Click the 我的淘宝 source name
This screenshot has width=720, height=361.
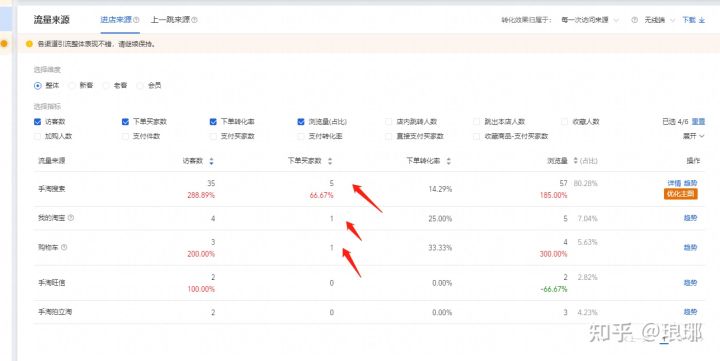(51, 218)
